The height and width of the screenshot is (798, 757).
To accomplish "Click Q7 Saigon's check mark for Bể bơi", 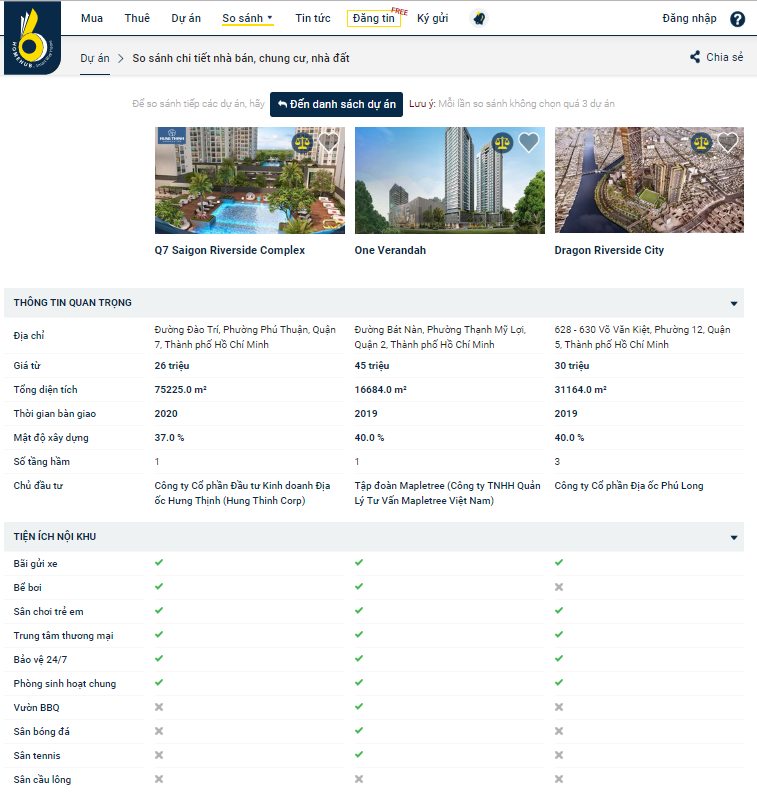I will click(159, 586).
